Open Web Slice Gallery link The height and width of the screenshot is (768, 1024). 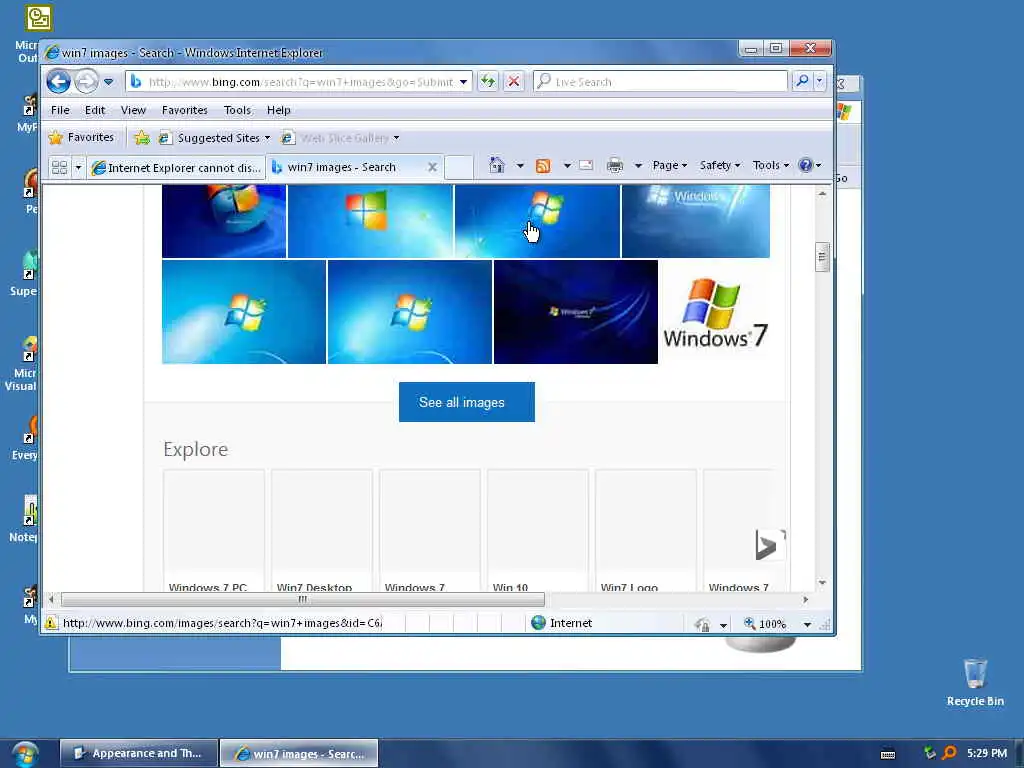[x=340, y=138]
